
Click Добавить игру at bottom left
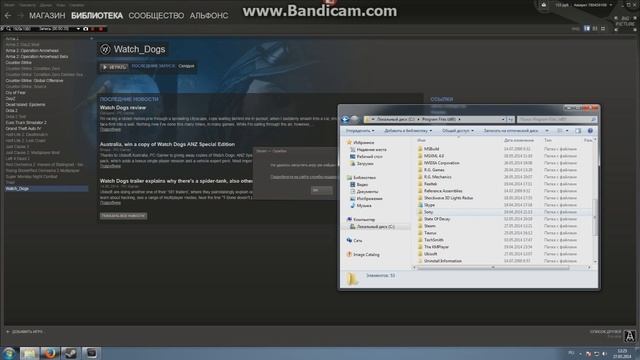click(24, 332)
